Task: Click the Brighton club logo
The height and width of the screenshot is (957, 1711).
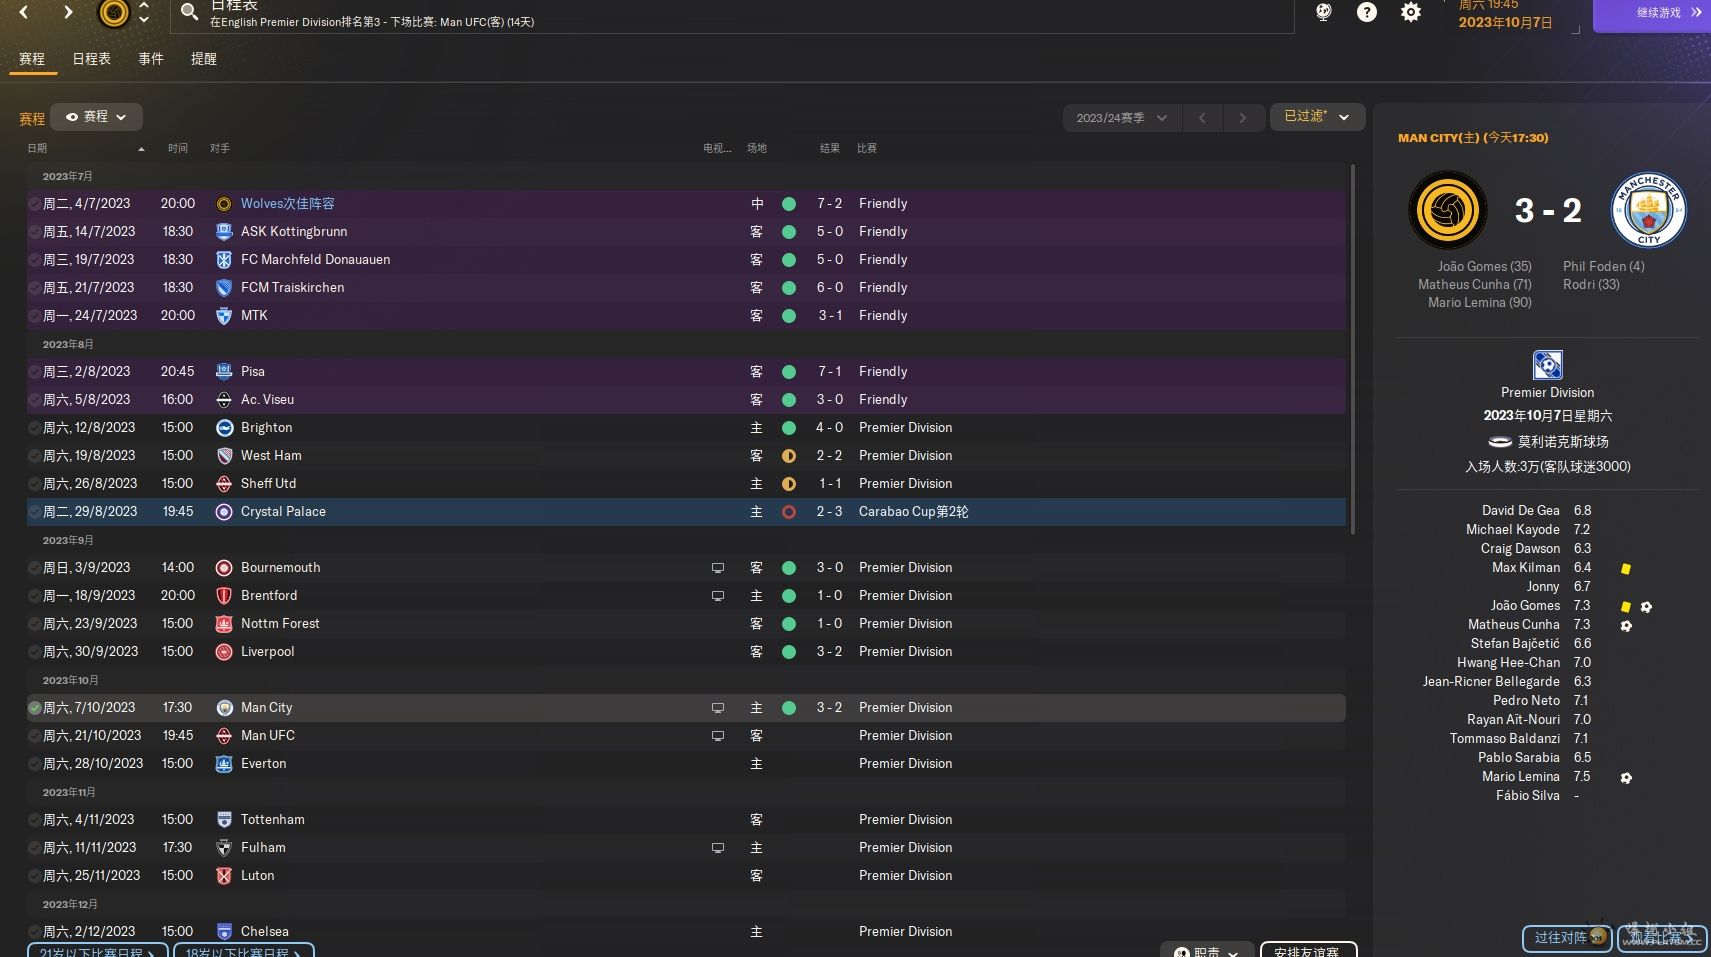Action: (224, 427)
